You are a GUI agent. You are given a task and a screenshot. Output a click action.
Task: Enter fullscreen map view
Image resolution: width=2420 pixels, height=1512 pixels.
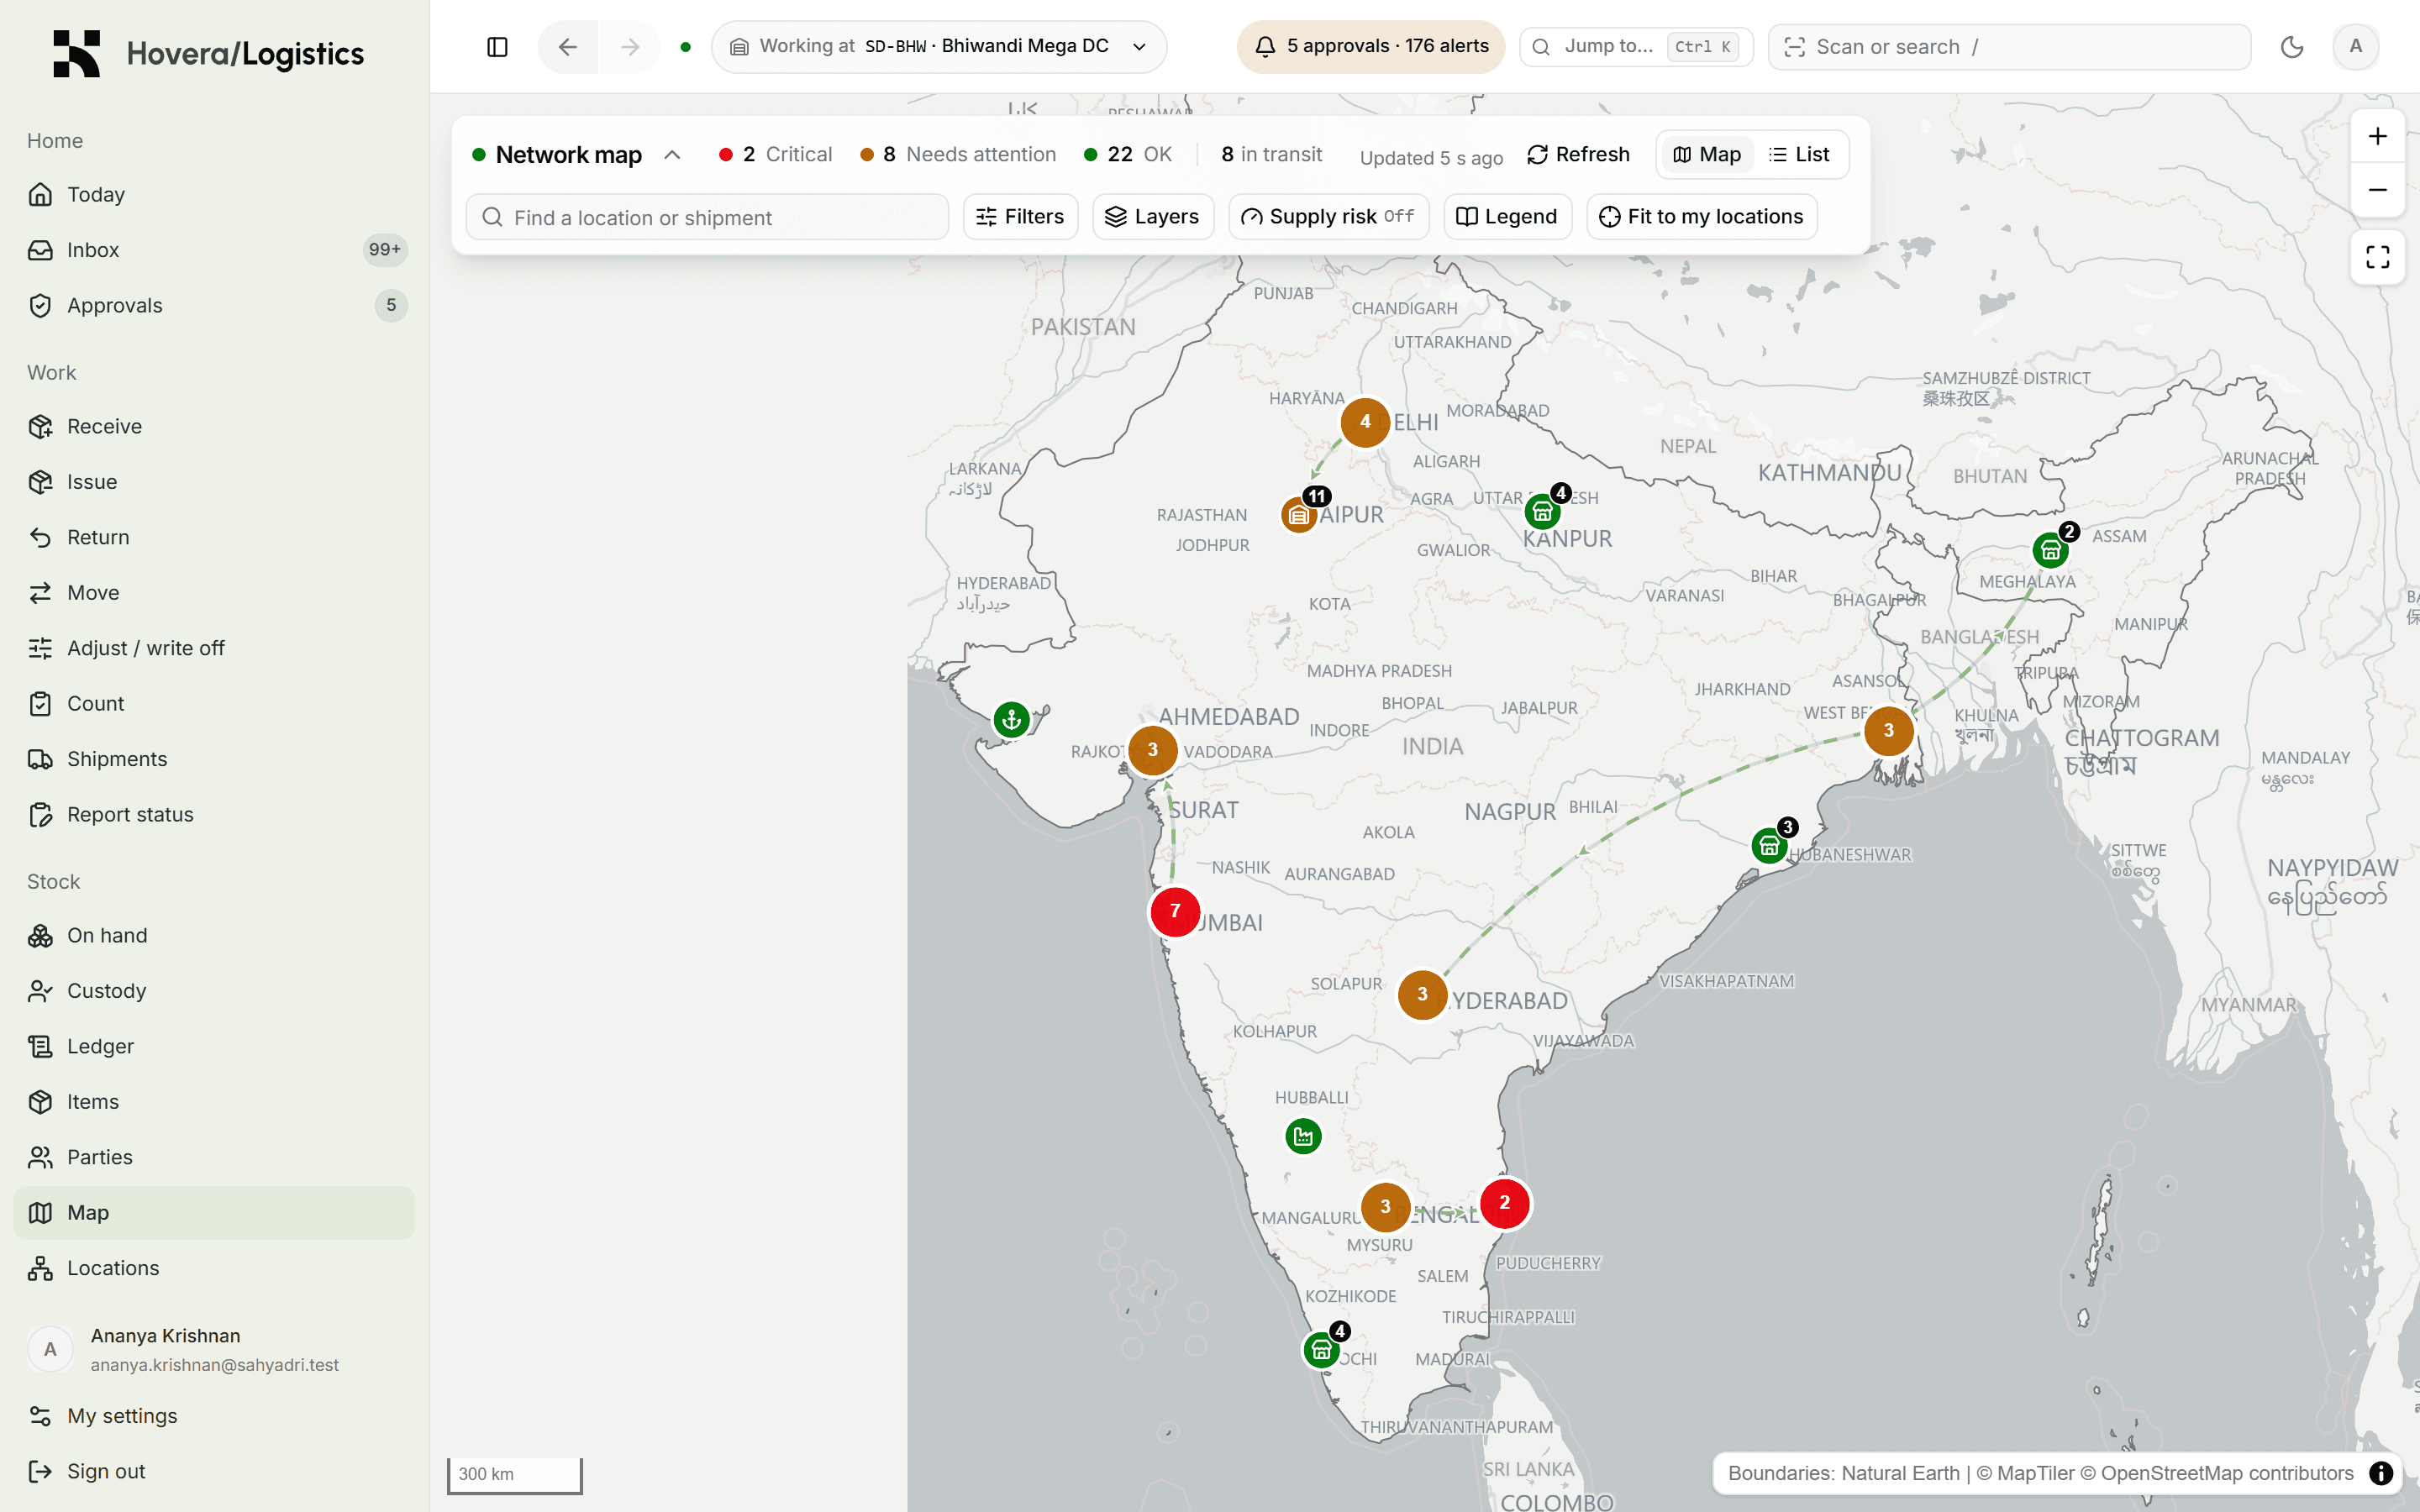(x=2378, y=258)
